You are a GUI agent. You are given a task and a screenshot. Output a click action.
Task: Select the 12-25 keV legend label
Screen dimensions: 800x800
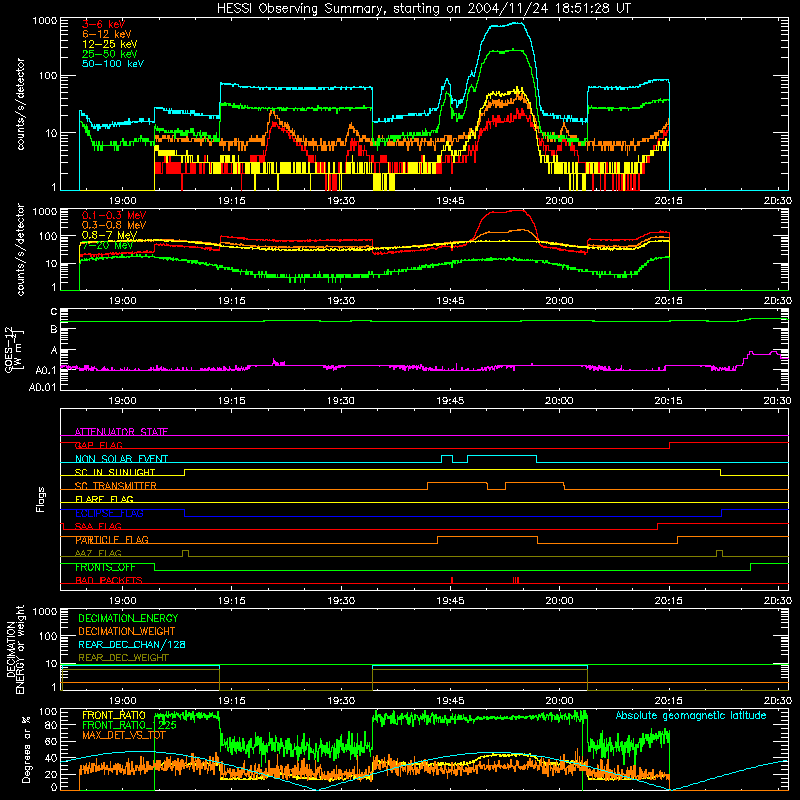click(110, 44)
